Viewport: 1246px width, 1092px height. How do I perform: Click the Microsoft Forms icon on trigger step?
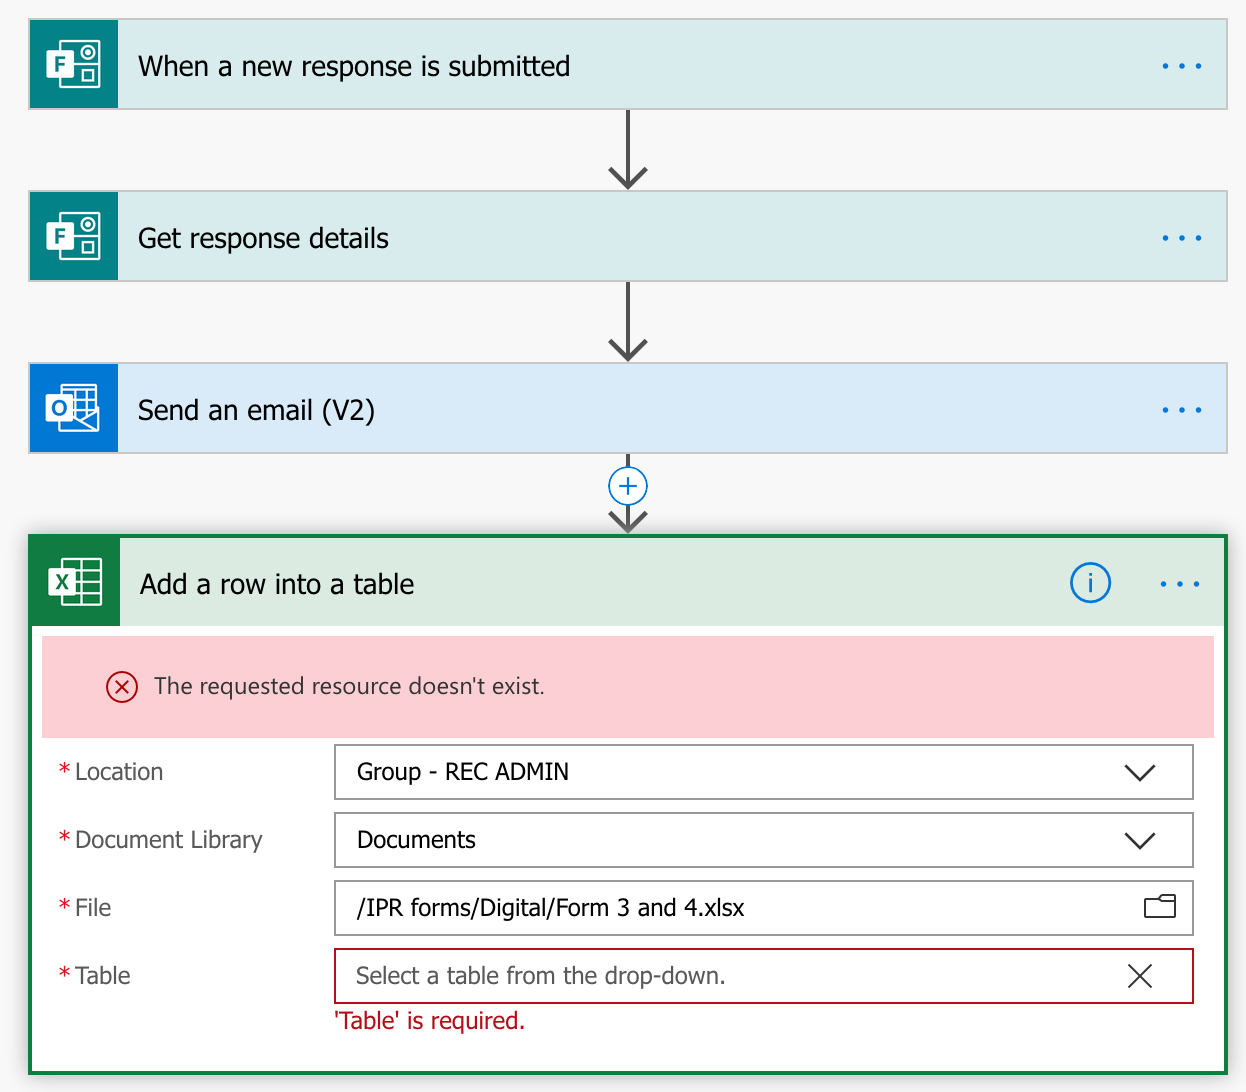(74, 65)
